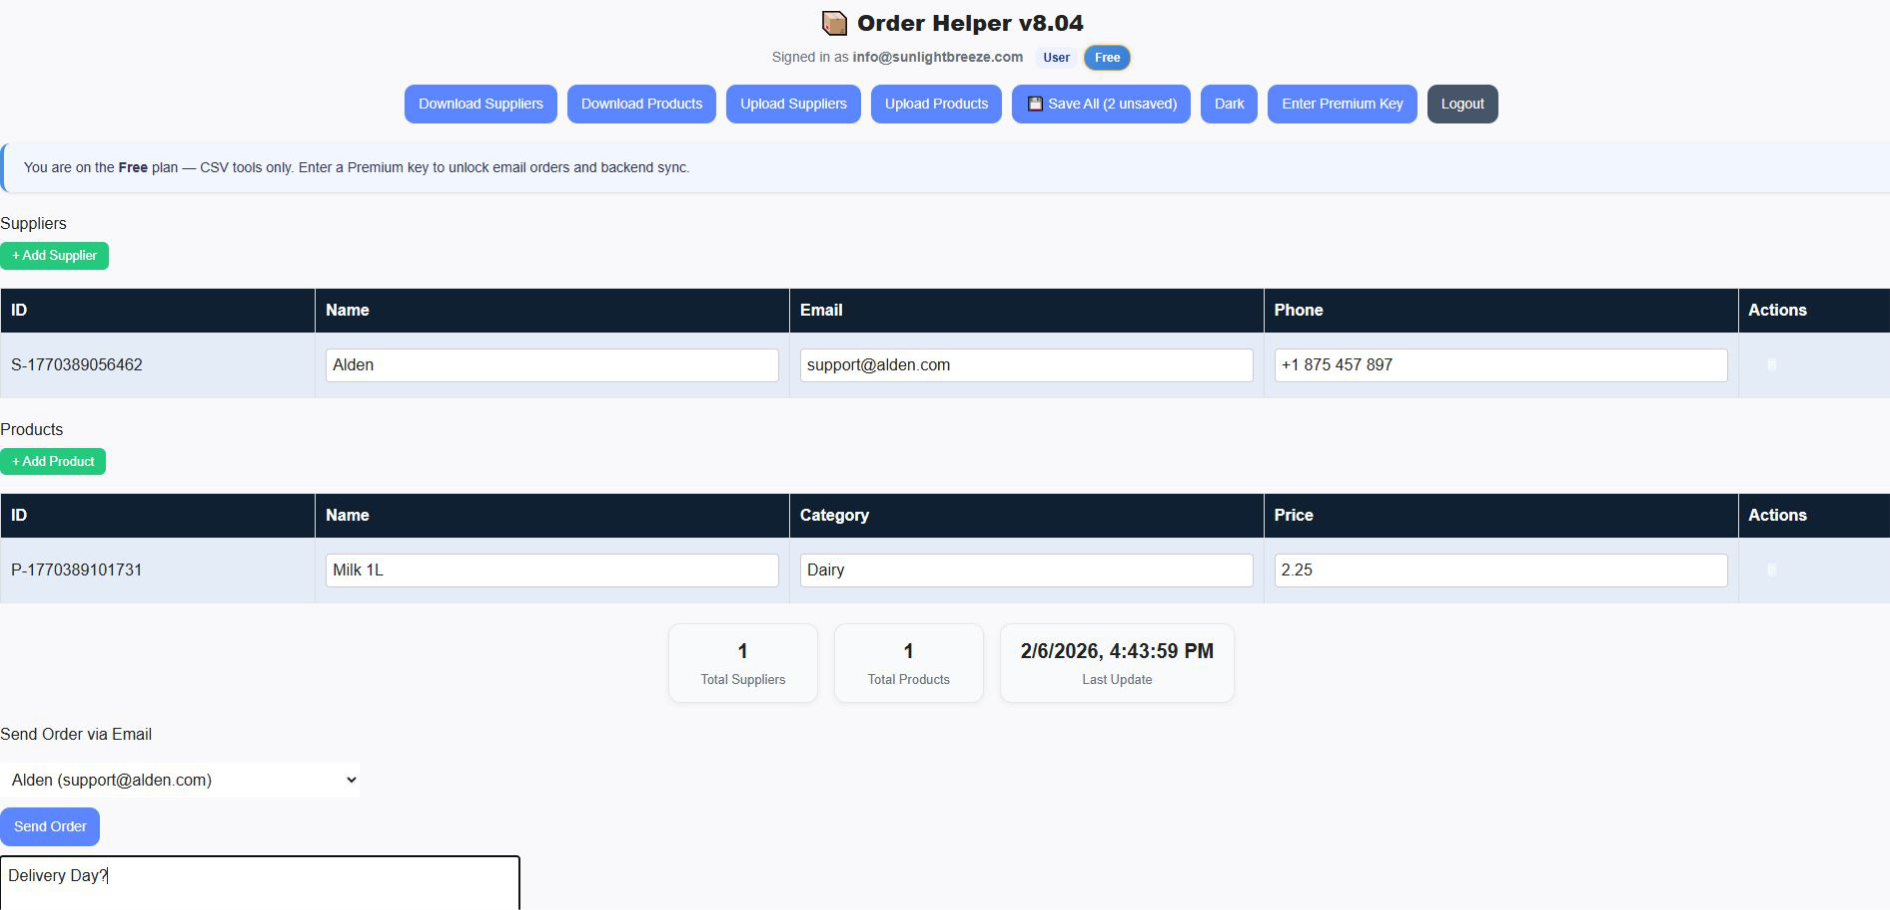Screen dimensions: 1890x910
Task: Toggle Dark mode
Action: pos(1229,104)
